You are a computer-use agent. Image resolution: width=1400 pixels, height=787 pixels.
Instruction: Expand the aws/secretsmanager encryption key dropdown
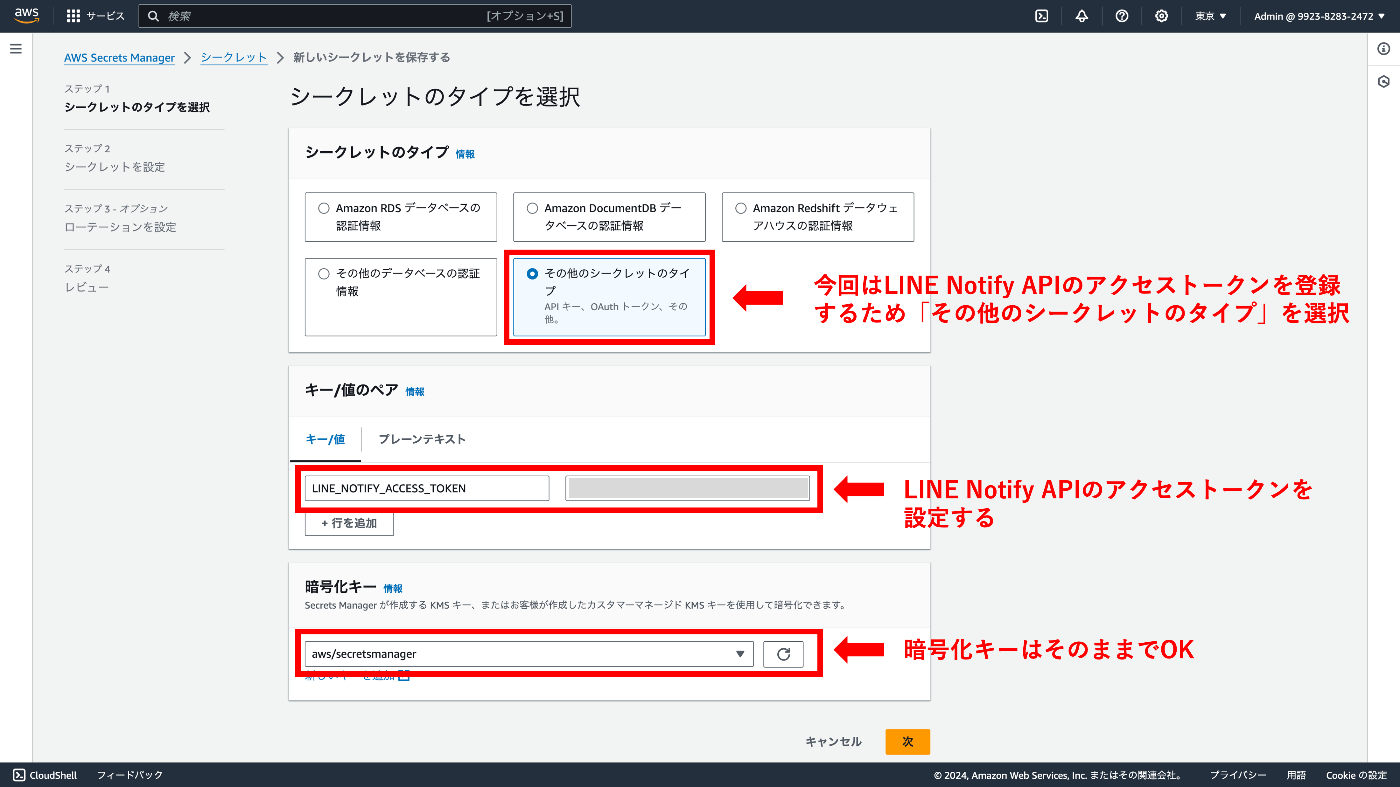[529, 654]
